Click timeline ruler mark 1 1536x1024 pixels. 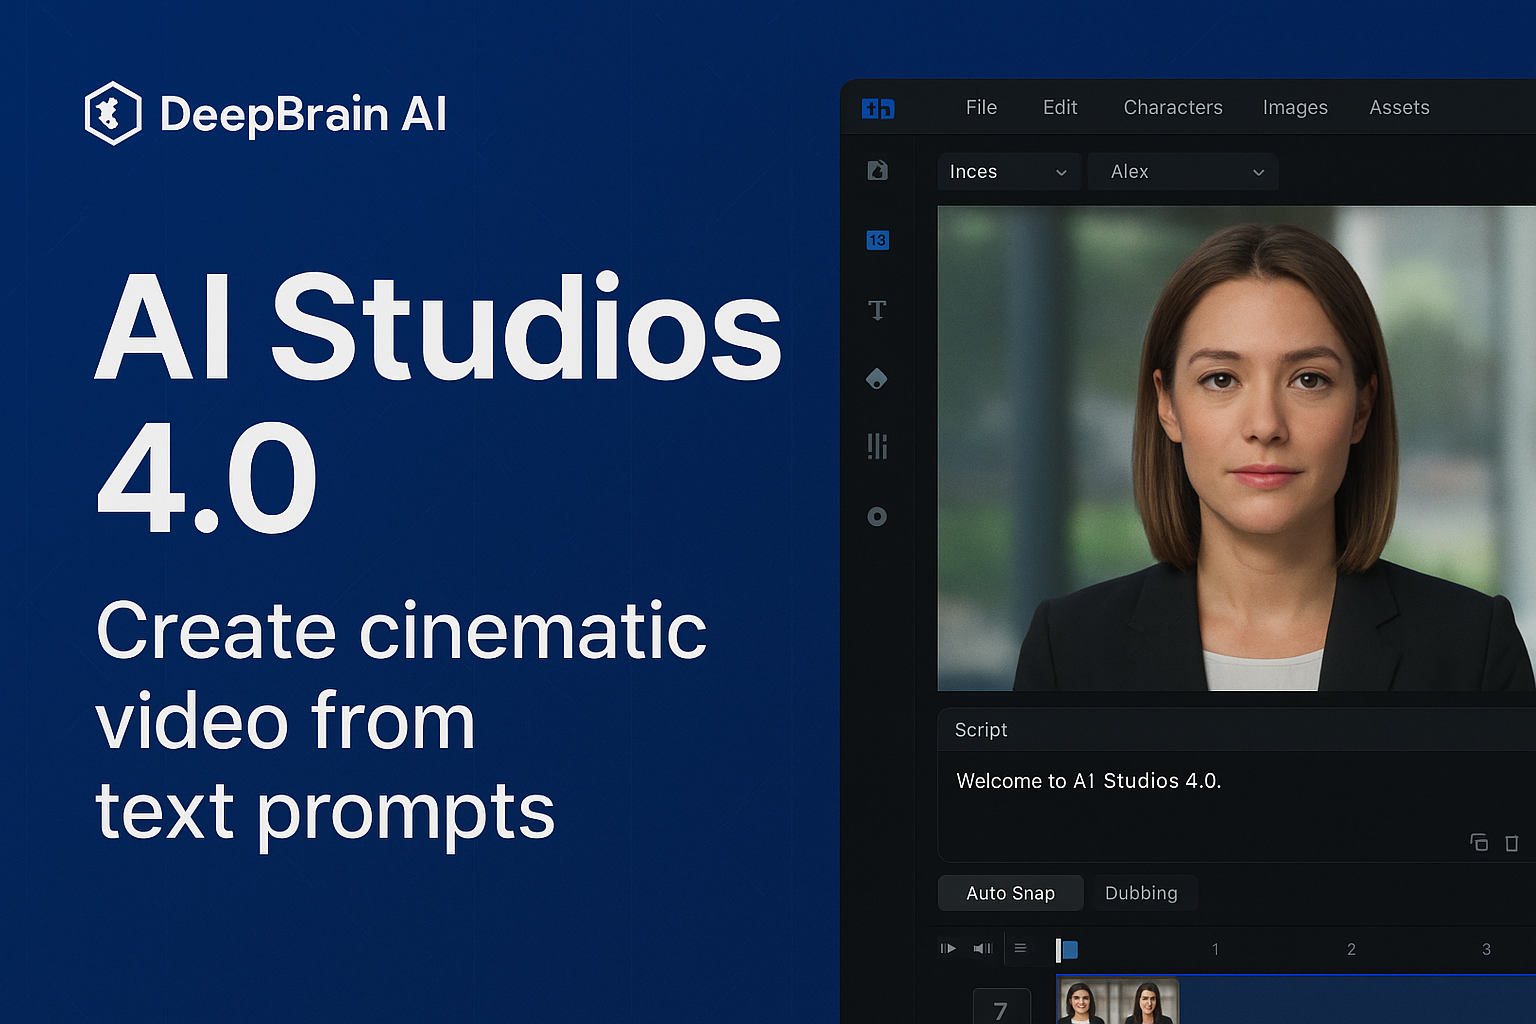point(1215,949)
